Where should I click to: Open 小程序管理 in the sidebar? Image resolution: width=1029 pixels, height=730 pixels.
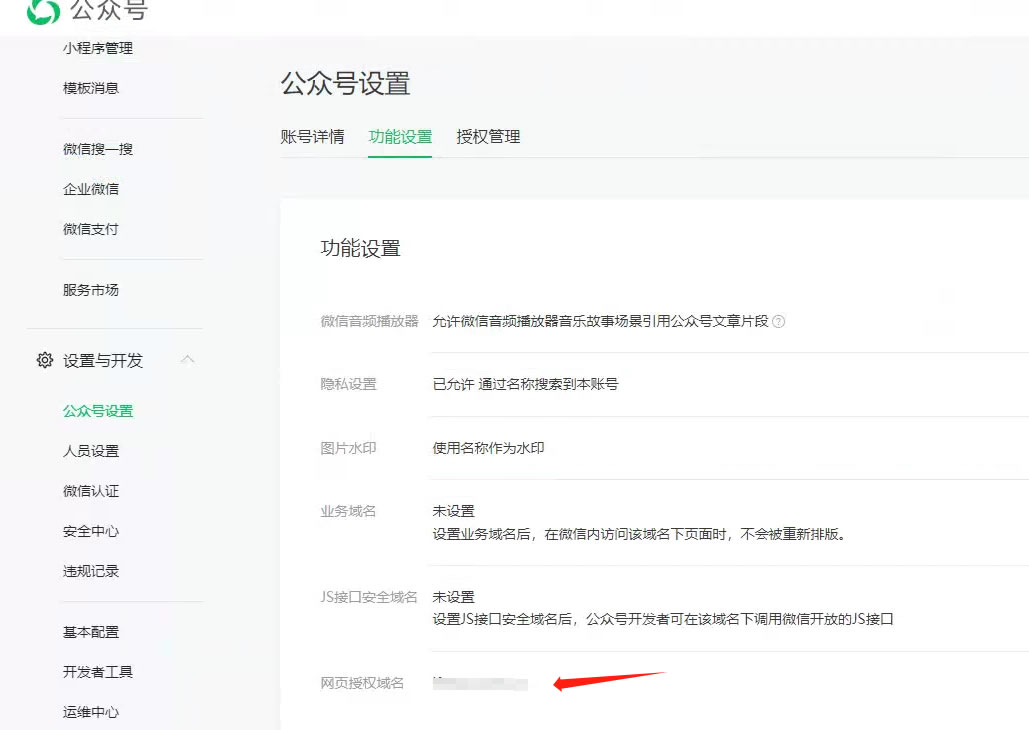pos(98,48)
